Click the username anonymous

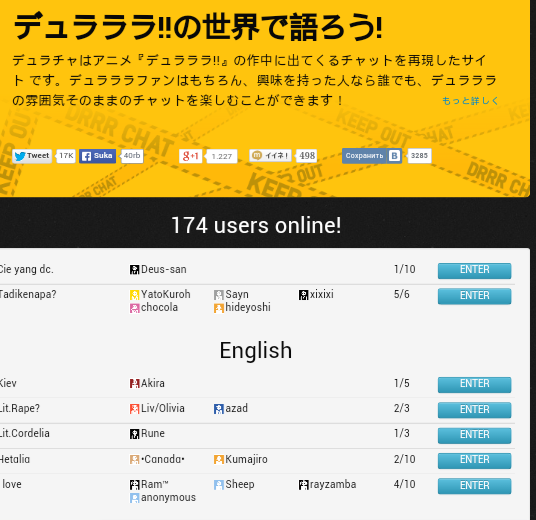tap(169, 497)
